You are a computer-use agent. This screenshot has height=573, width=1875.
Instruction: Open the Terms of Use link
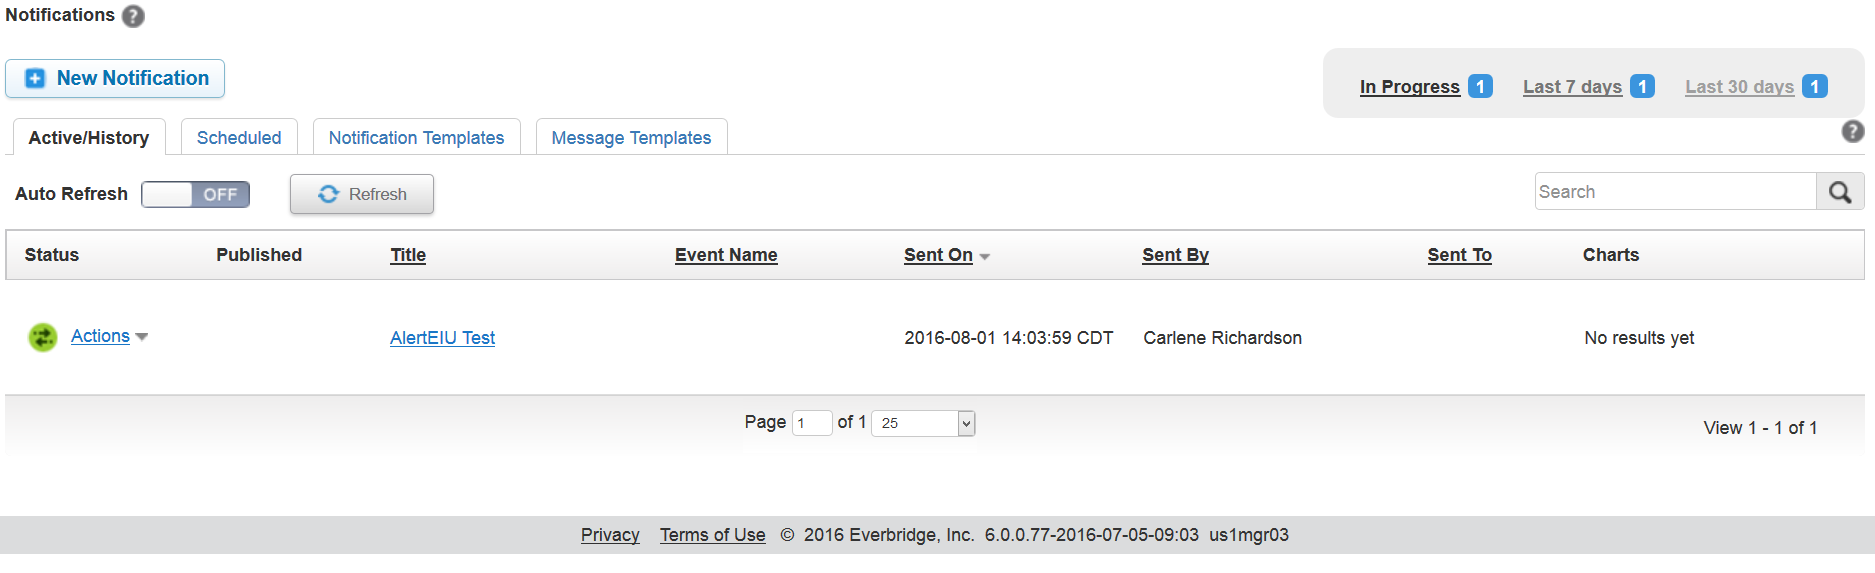(x=712, y=535)
